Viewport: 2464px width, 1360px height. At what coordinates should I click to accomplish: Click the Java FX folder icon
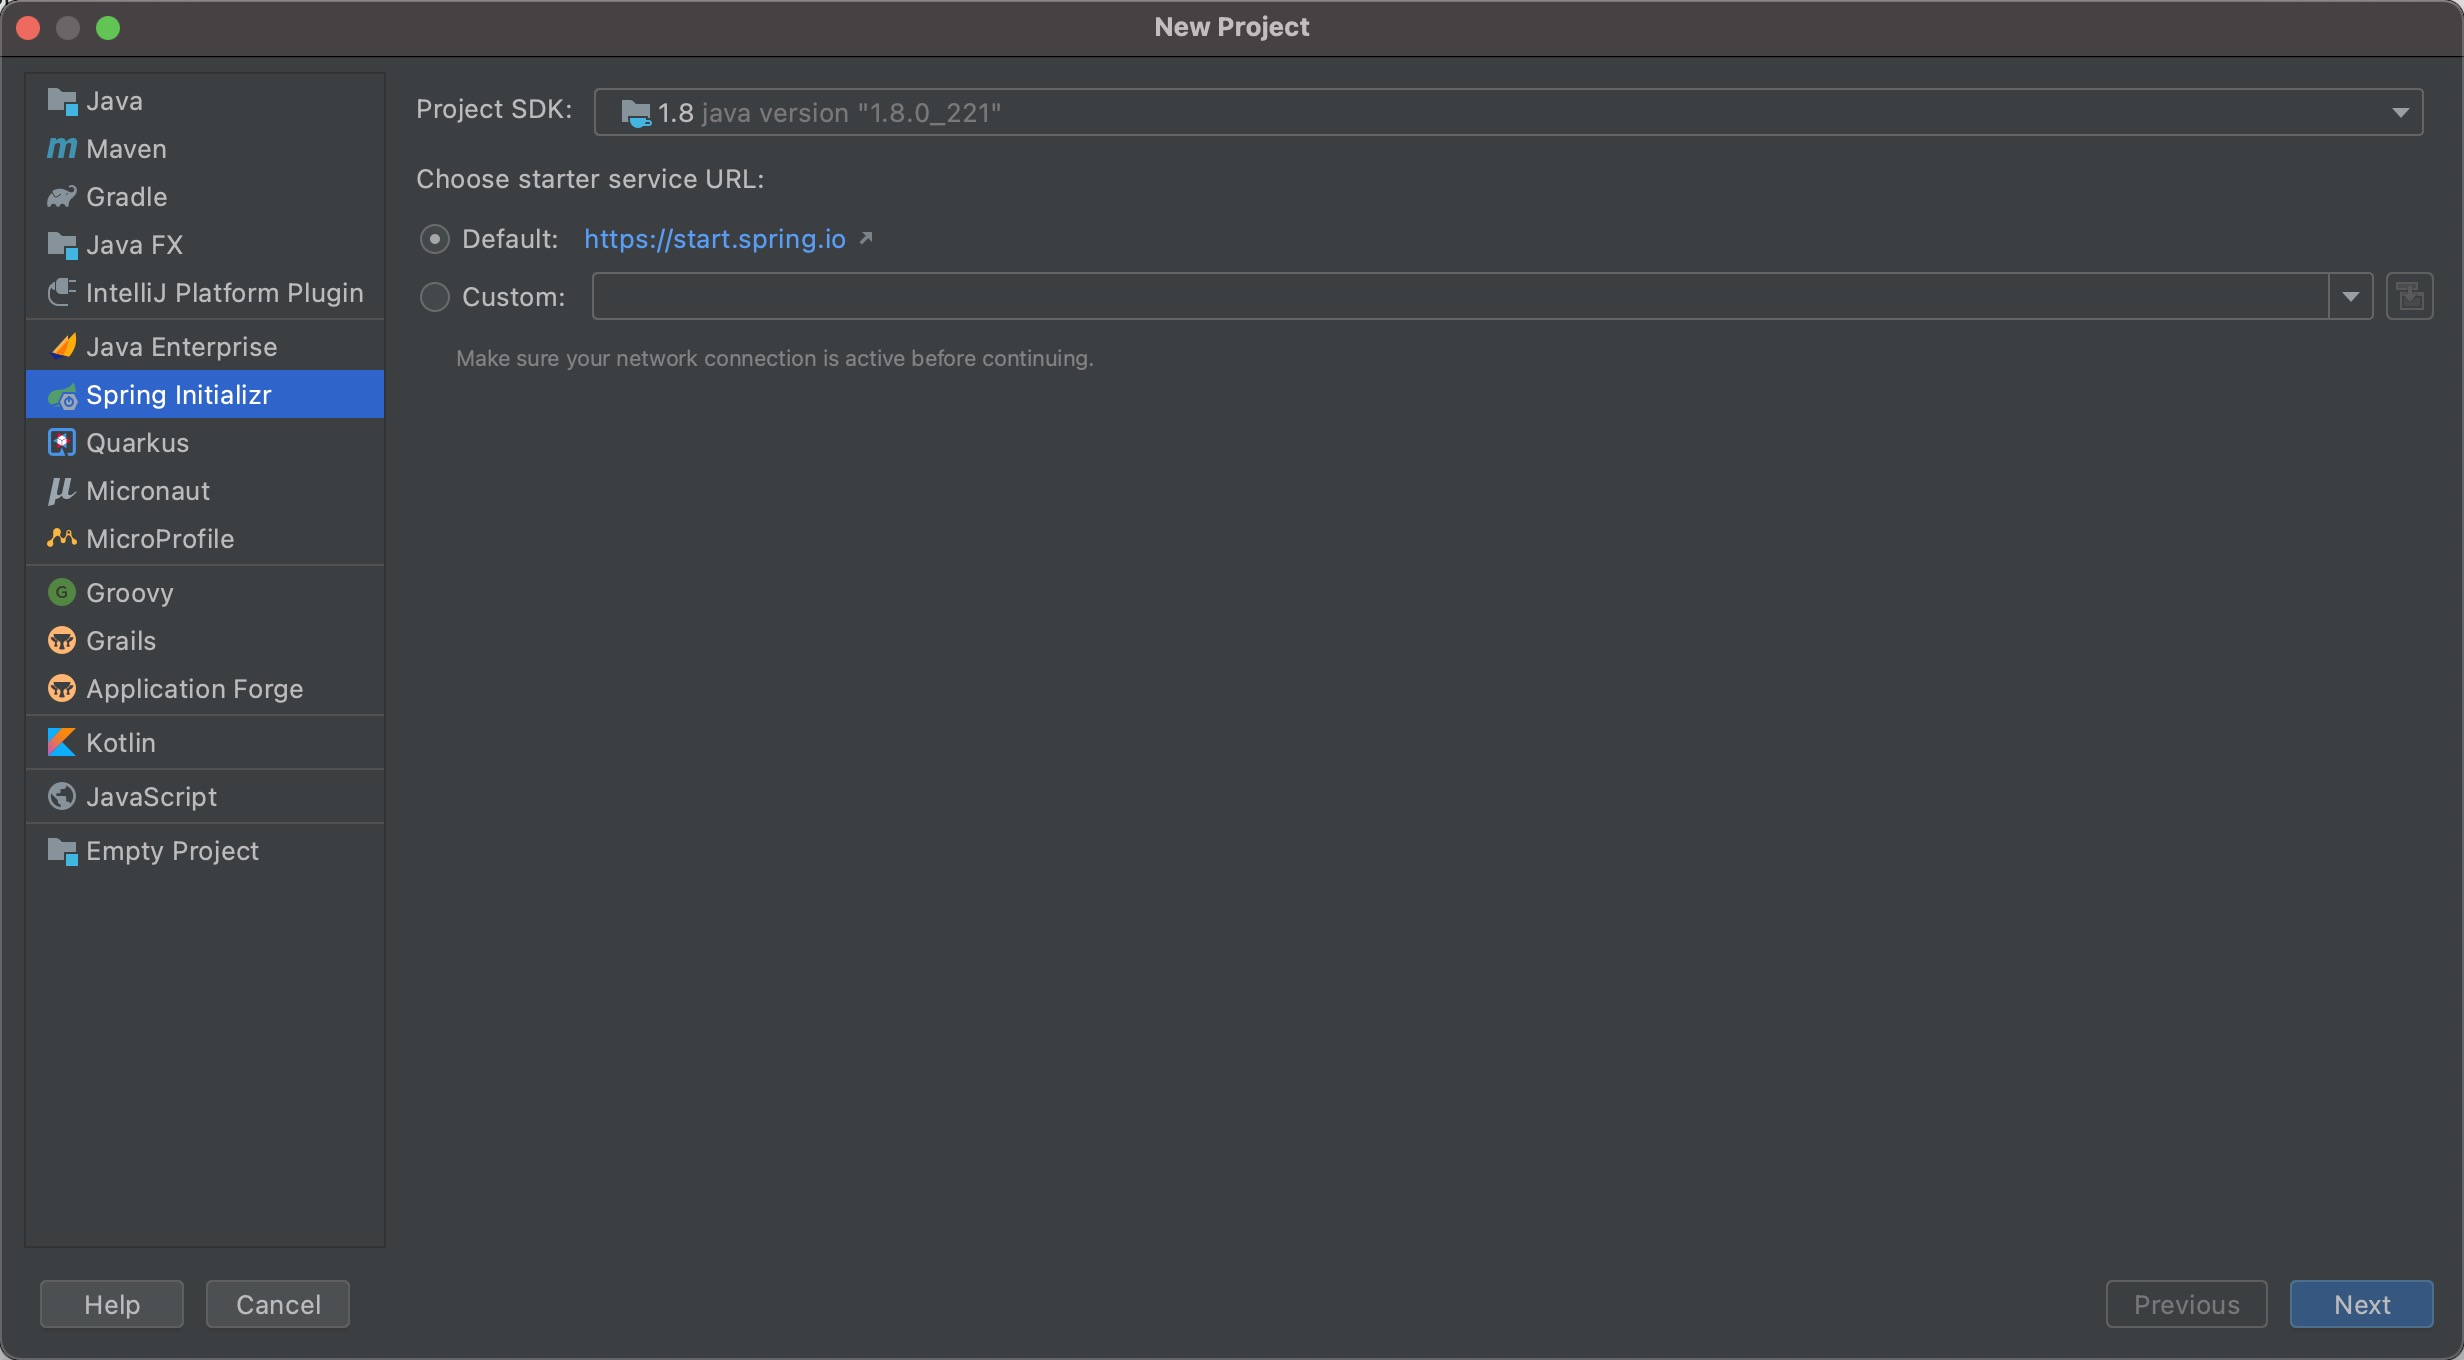tap(62, 245)
